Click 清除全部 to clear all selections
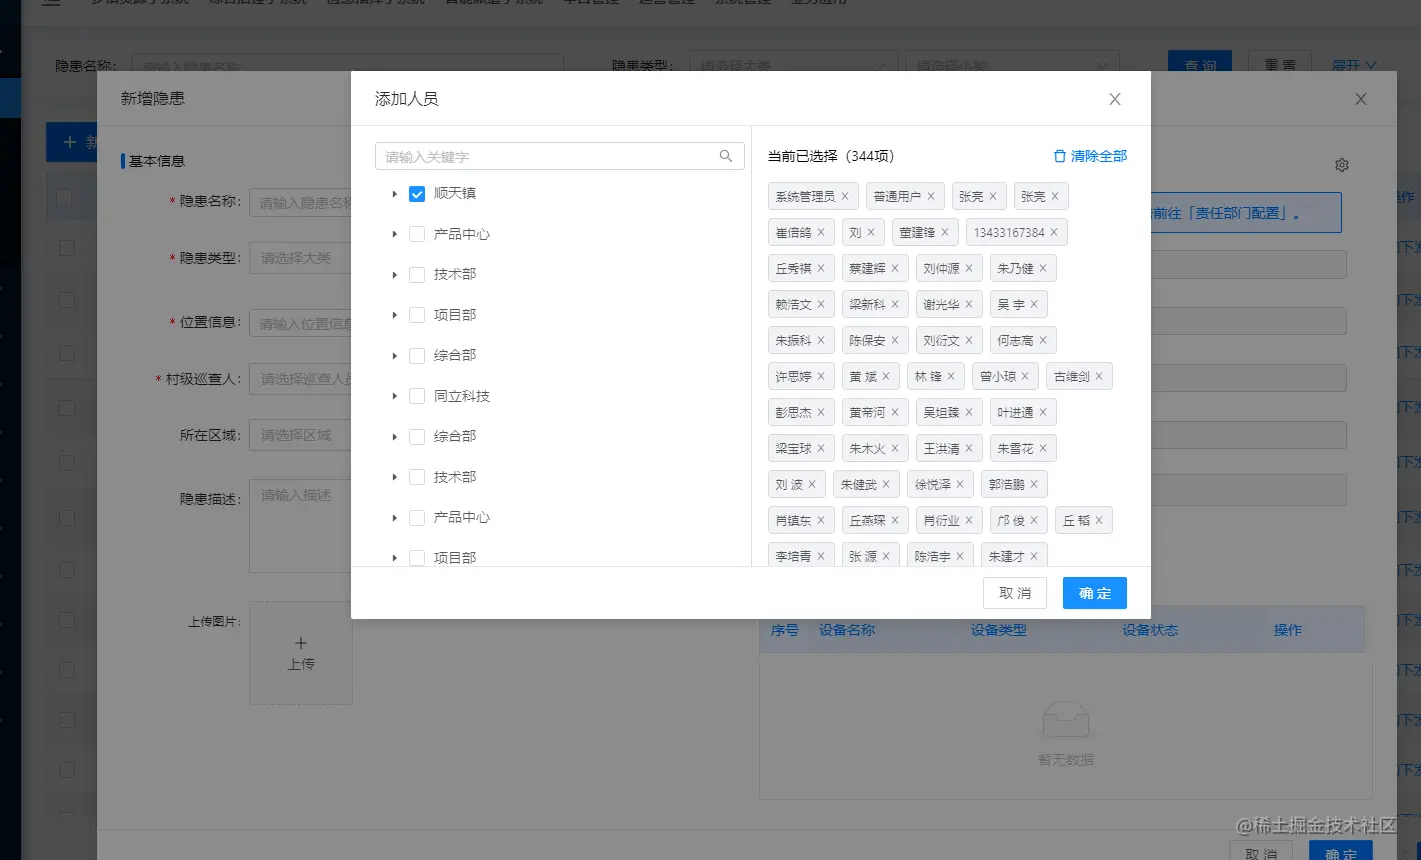Screen dimensions: 1421x860 [x=1090, y=156]
